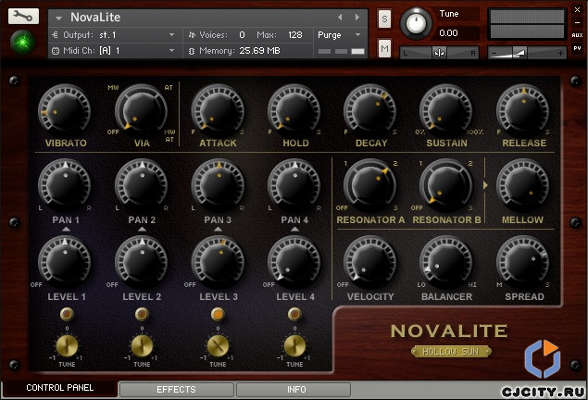Click the triangle marker under PAN 1
The width and height of the screenshot is (588, 400).
pyautogui.click(x=66, y=229)
